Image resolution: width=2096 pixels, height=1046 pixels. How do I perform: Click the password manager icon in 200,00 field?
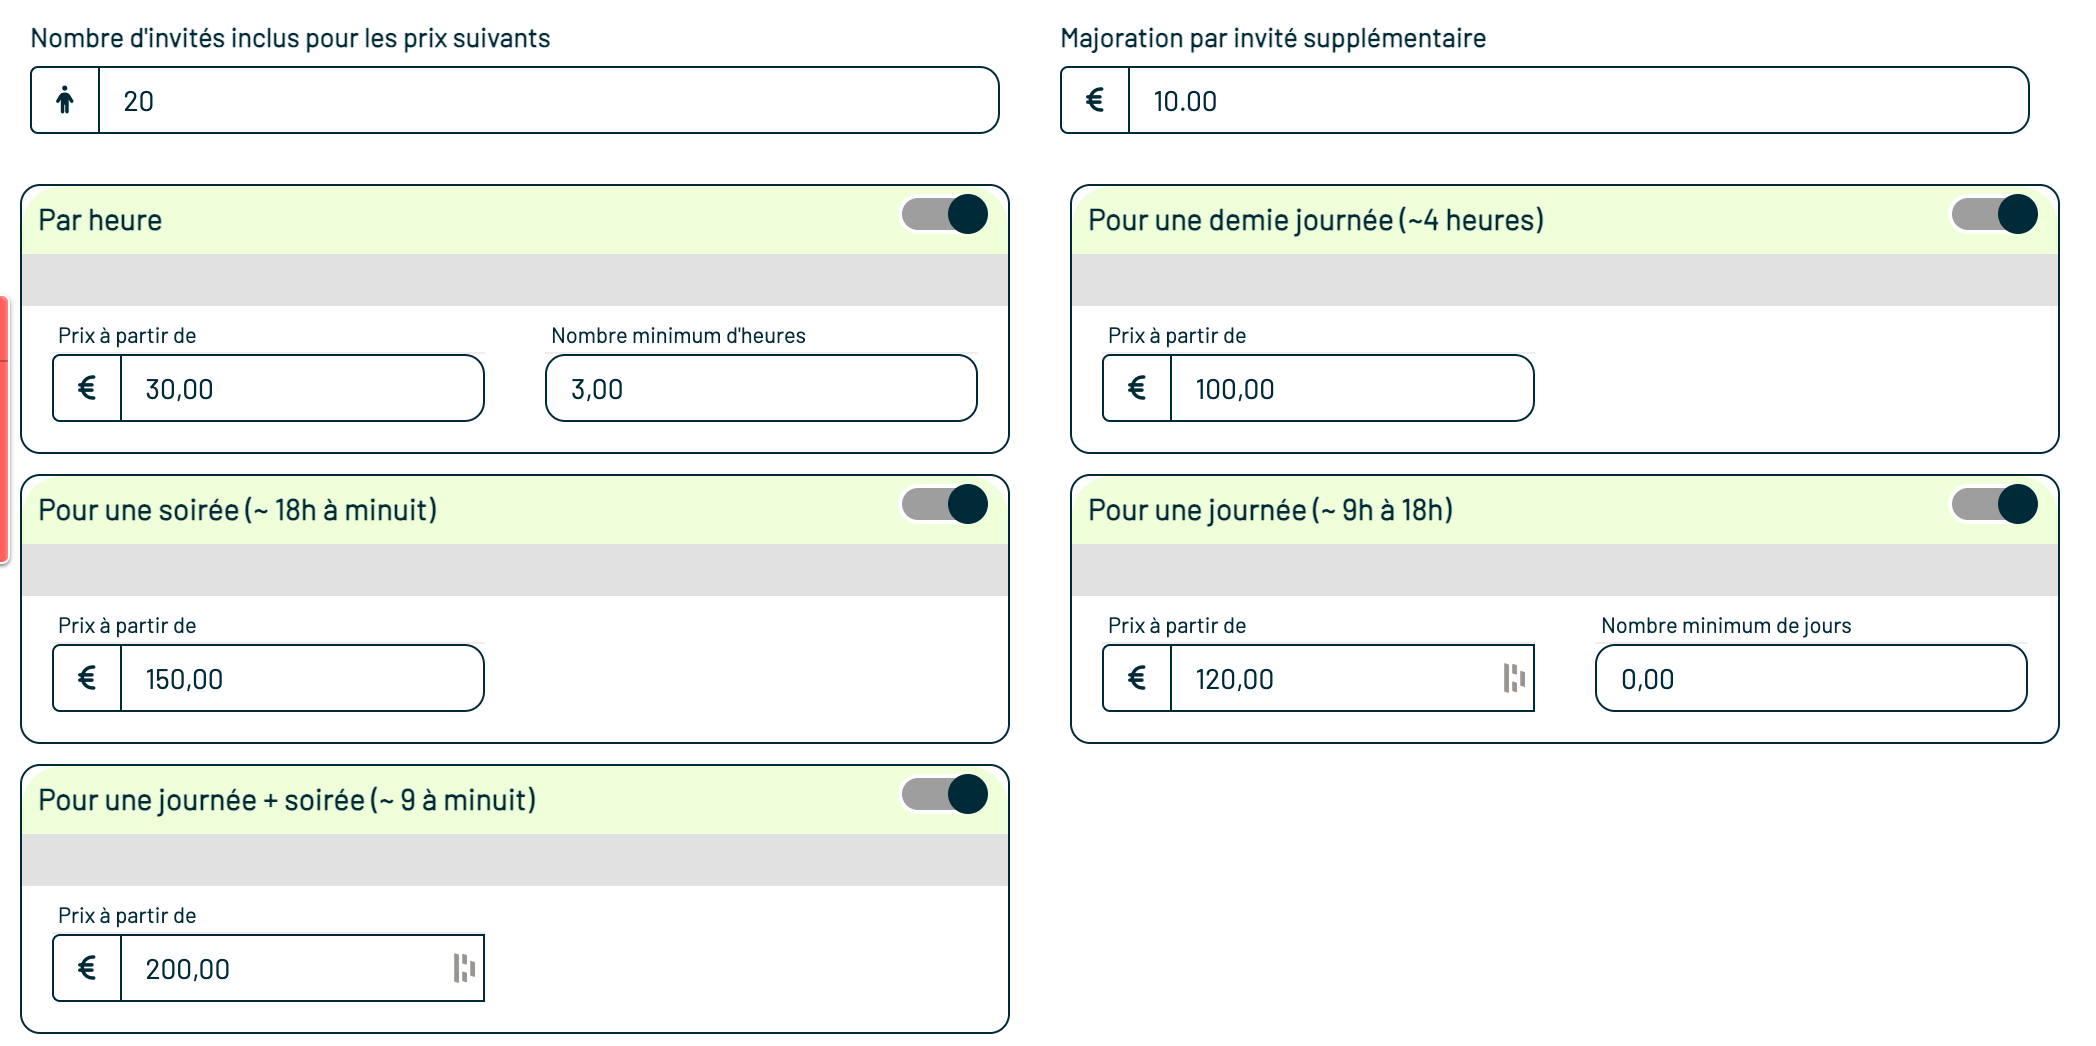click(464, 968)
